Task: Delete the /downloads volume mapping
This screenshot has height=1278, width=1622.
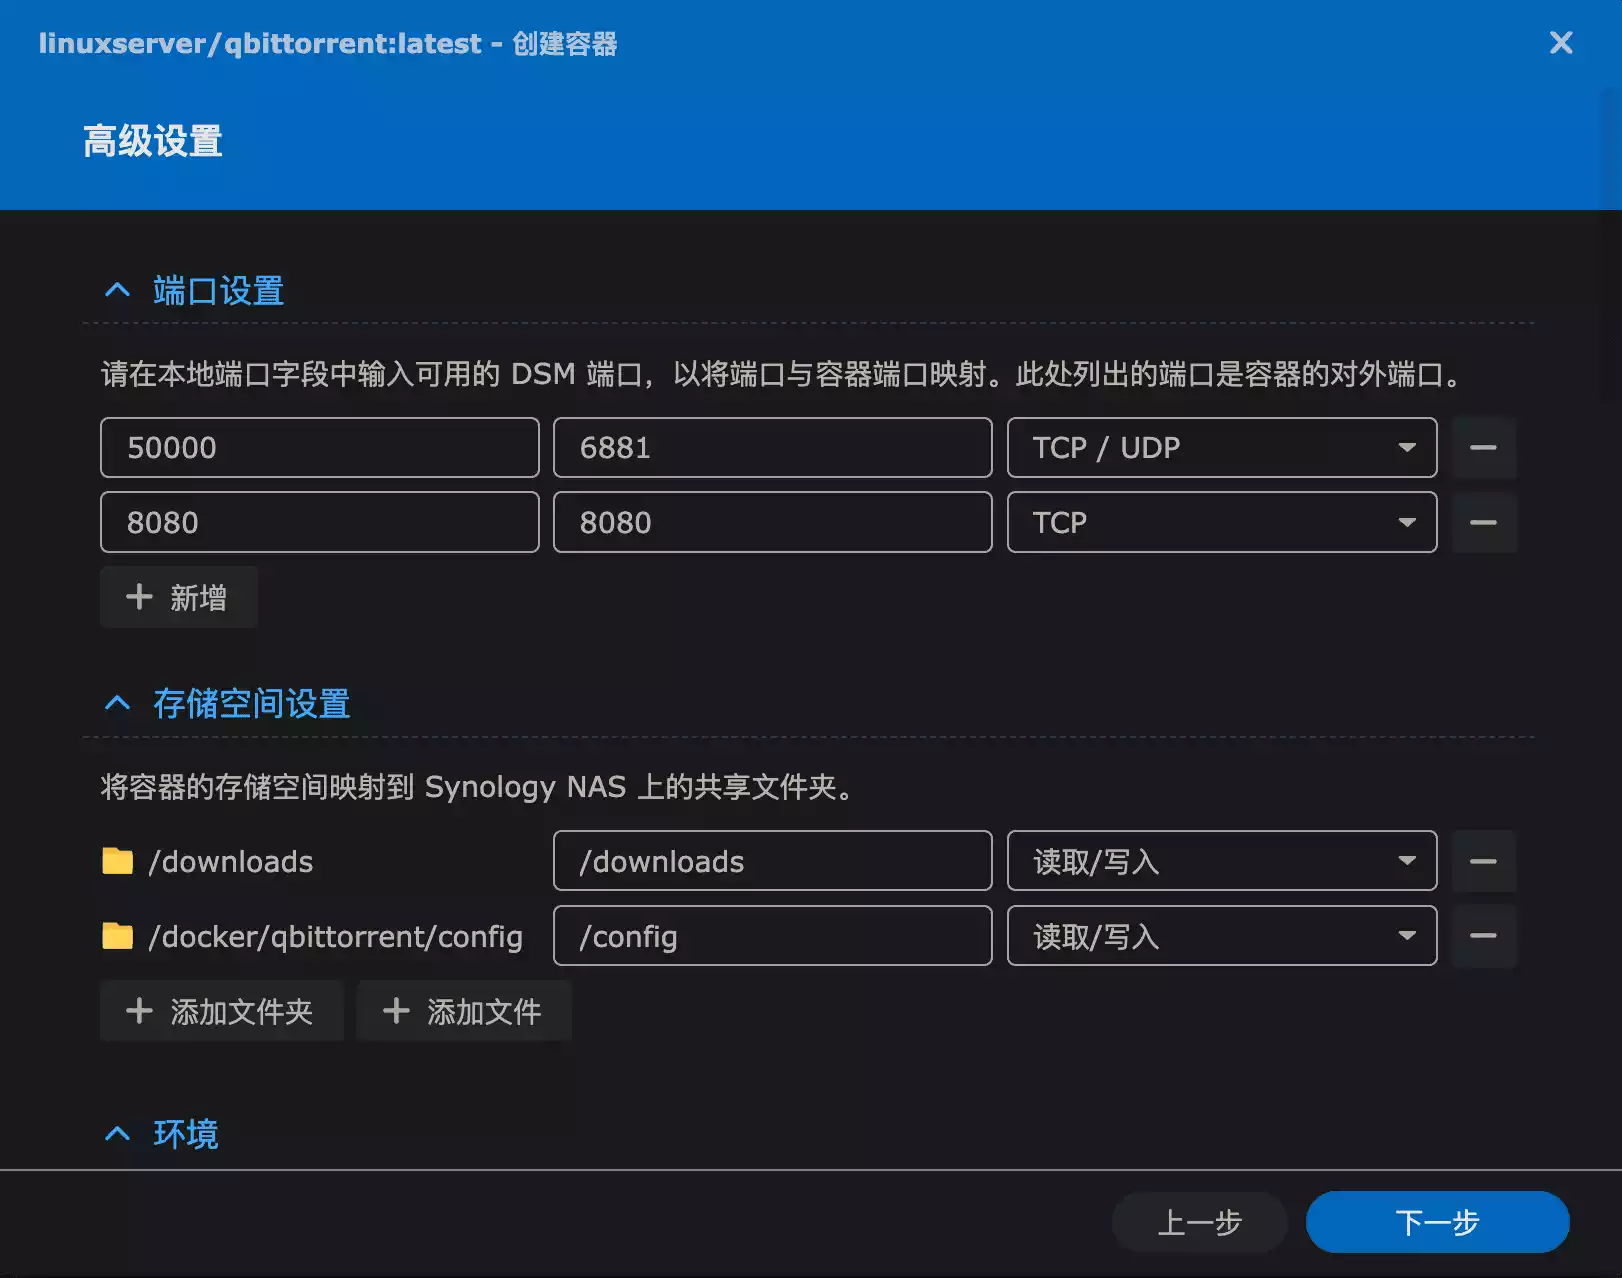Action: [1483, 861]
